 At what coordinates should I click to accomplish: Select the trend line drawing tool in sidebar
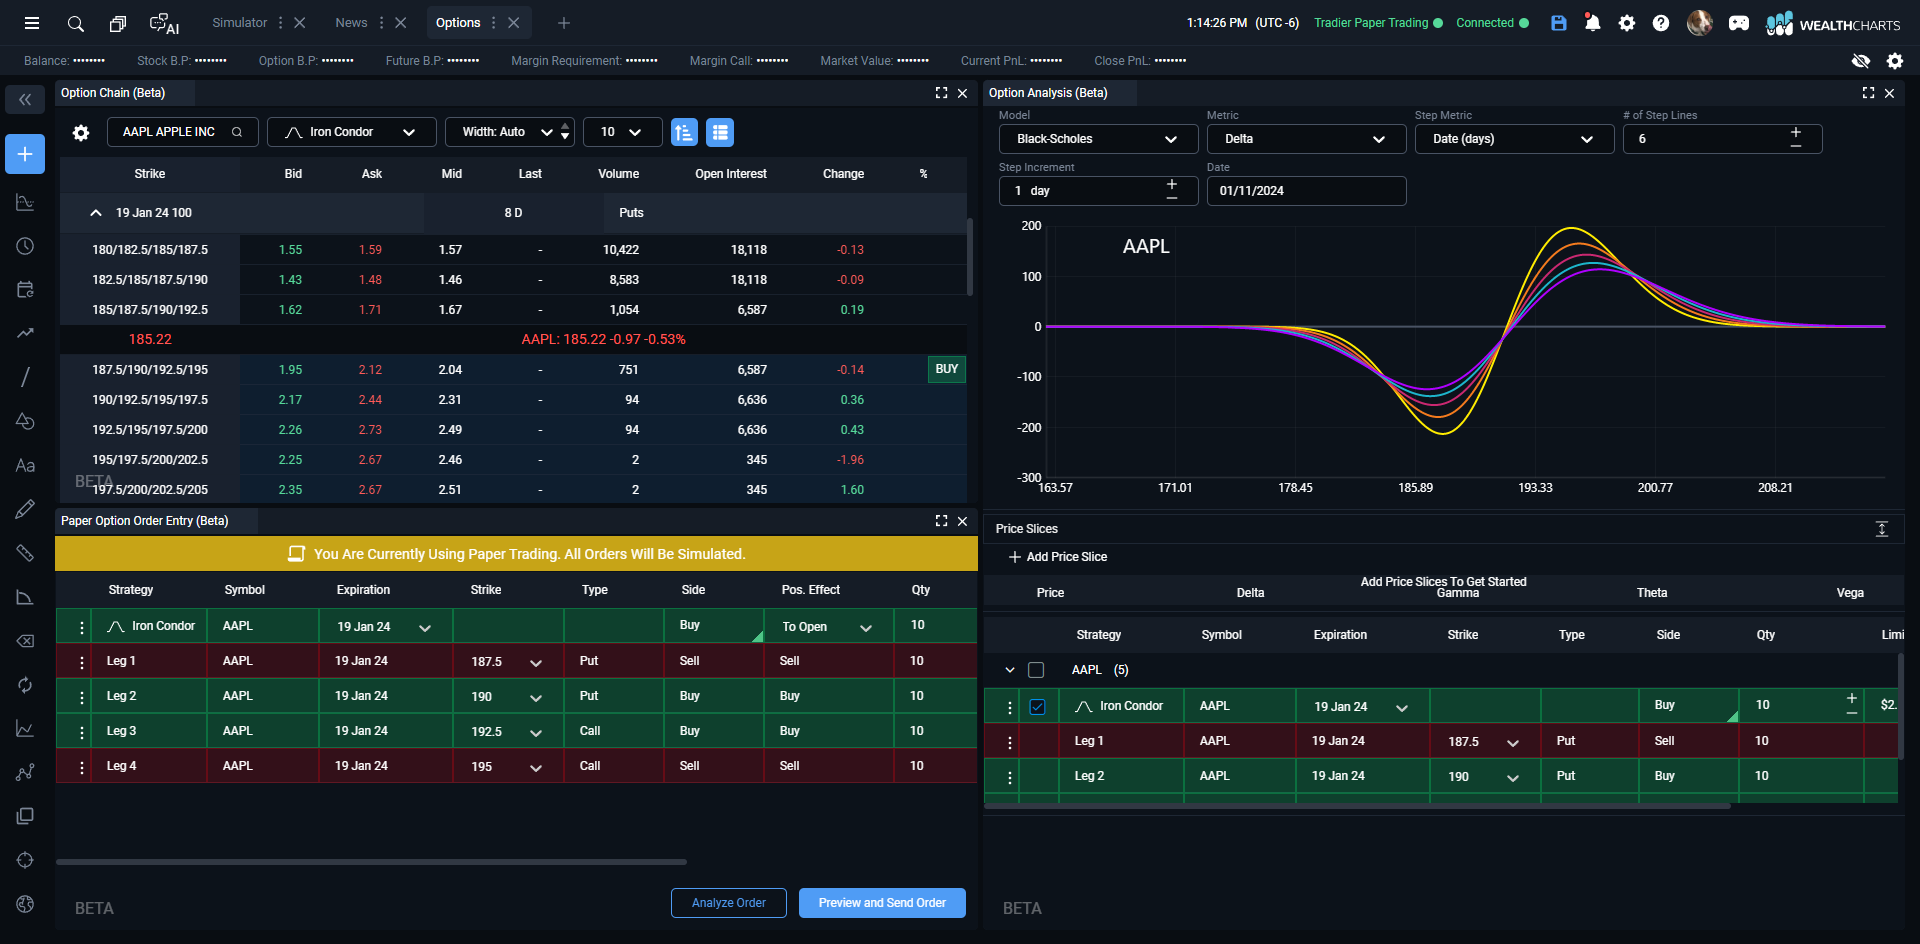coord(24,377)
